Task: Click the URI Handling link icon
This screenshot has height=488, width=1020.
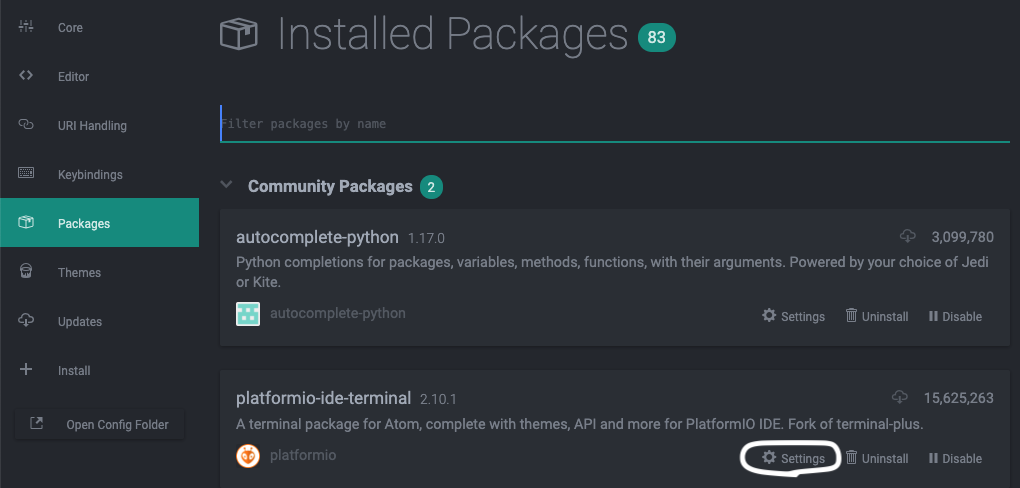Action: click(x=26, y=124)
